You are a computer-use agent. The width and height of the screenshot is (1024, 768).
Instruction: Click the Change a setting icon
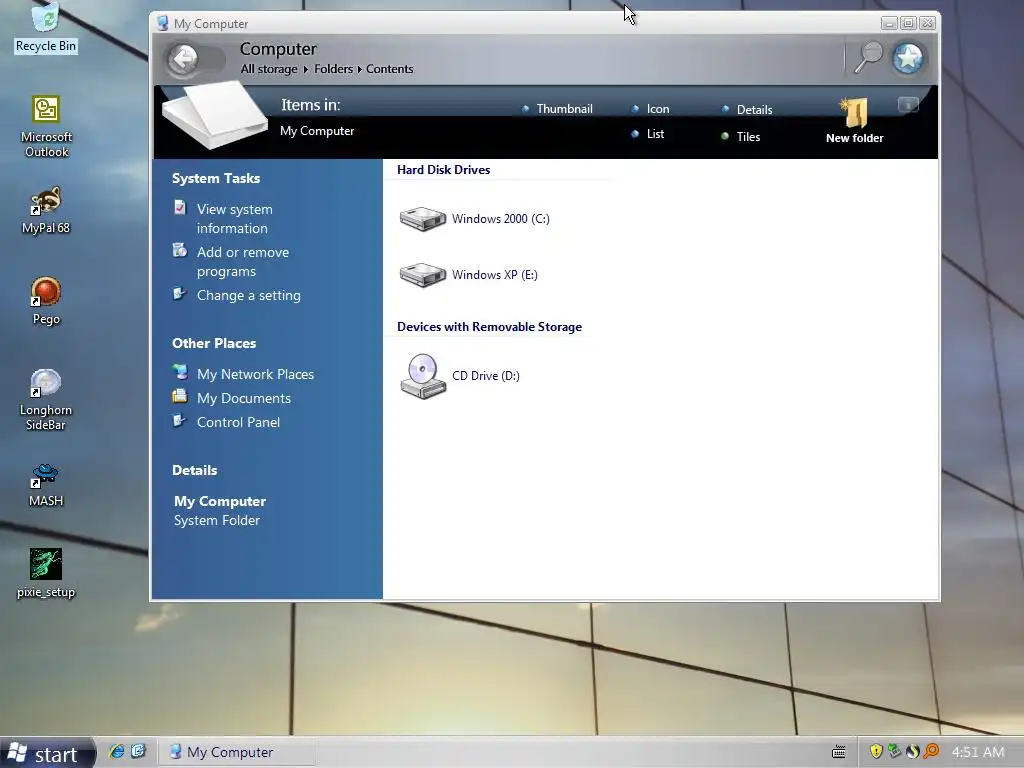(x=180, y=294)
